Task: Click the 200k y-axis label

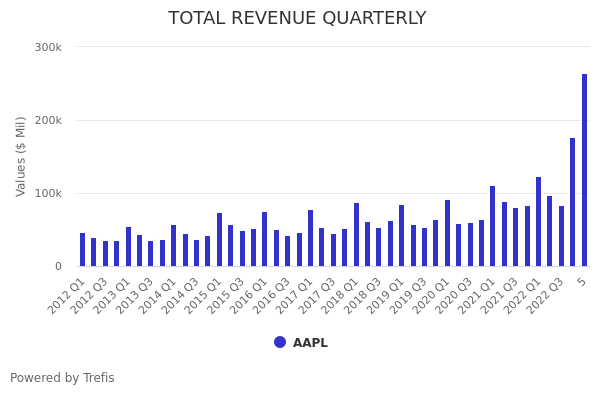Action: pyautogui.click(x=48, y=120)
